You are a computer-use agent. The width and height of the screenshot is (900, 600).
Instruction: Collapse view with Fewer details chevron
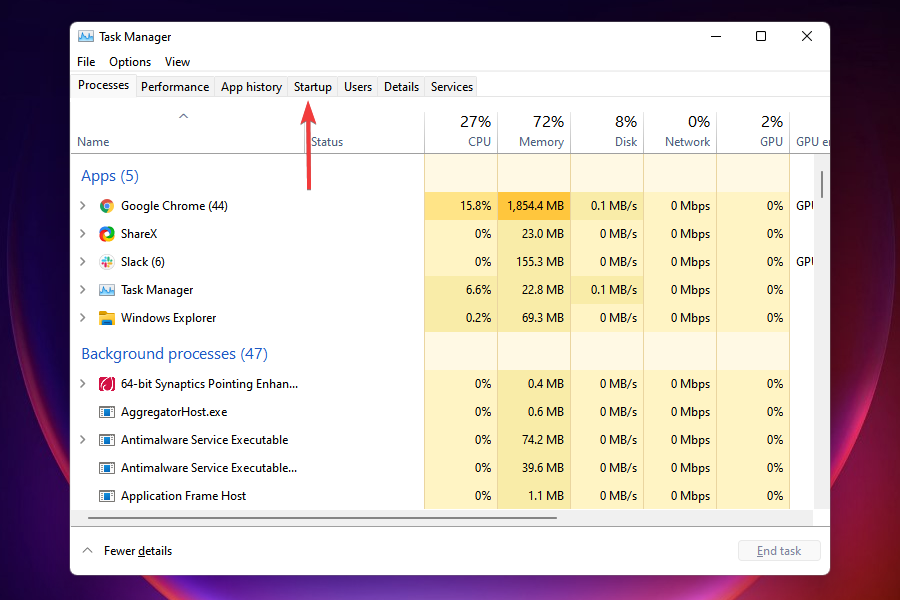tap(87, 551)
